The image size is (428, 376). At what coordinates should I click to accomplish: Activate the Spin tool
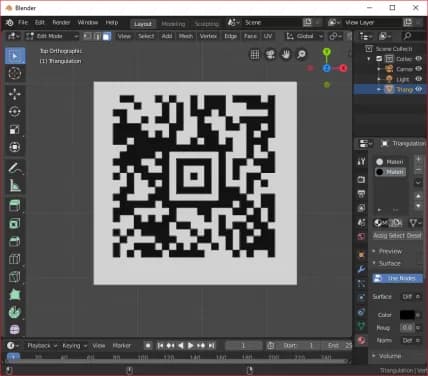pos(15,312)
